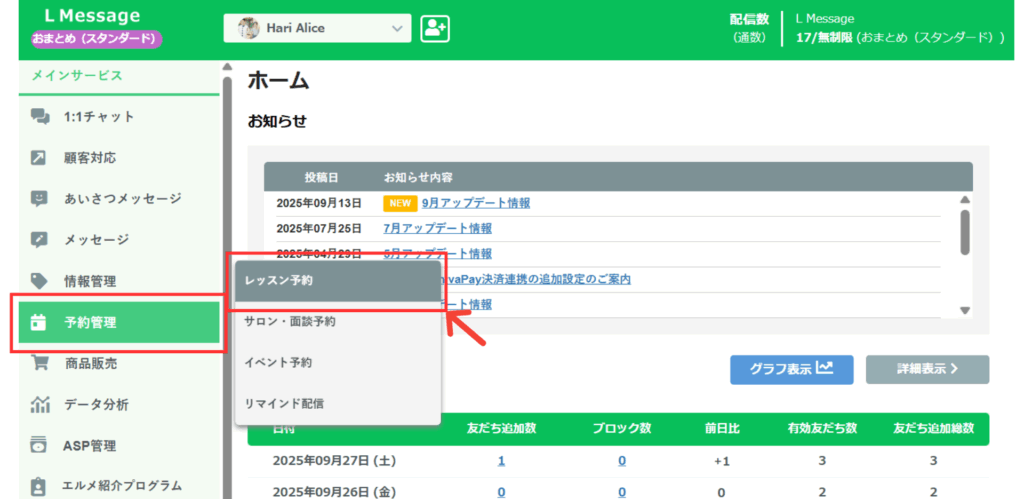Click the データ分析 chart icon

pyautogui.click(x=39, y=405)
